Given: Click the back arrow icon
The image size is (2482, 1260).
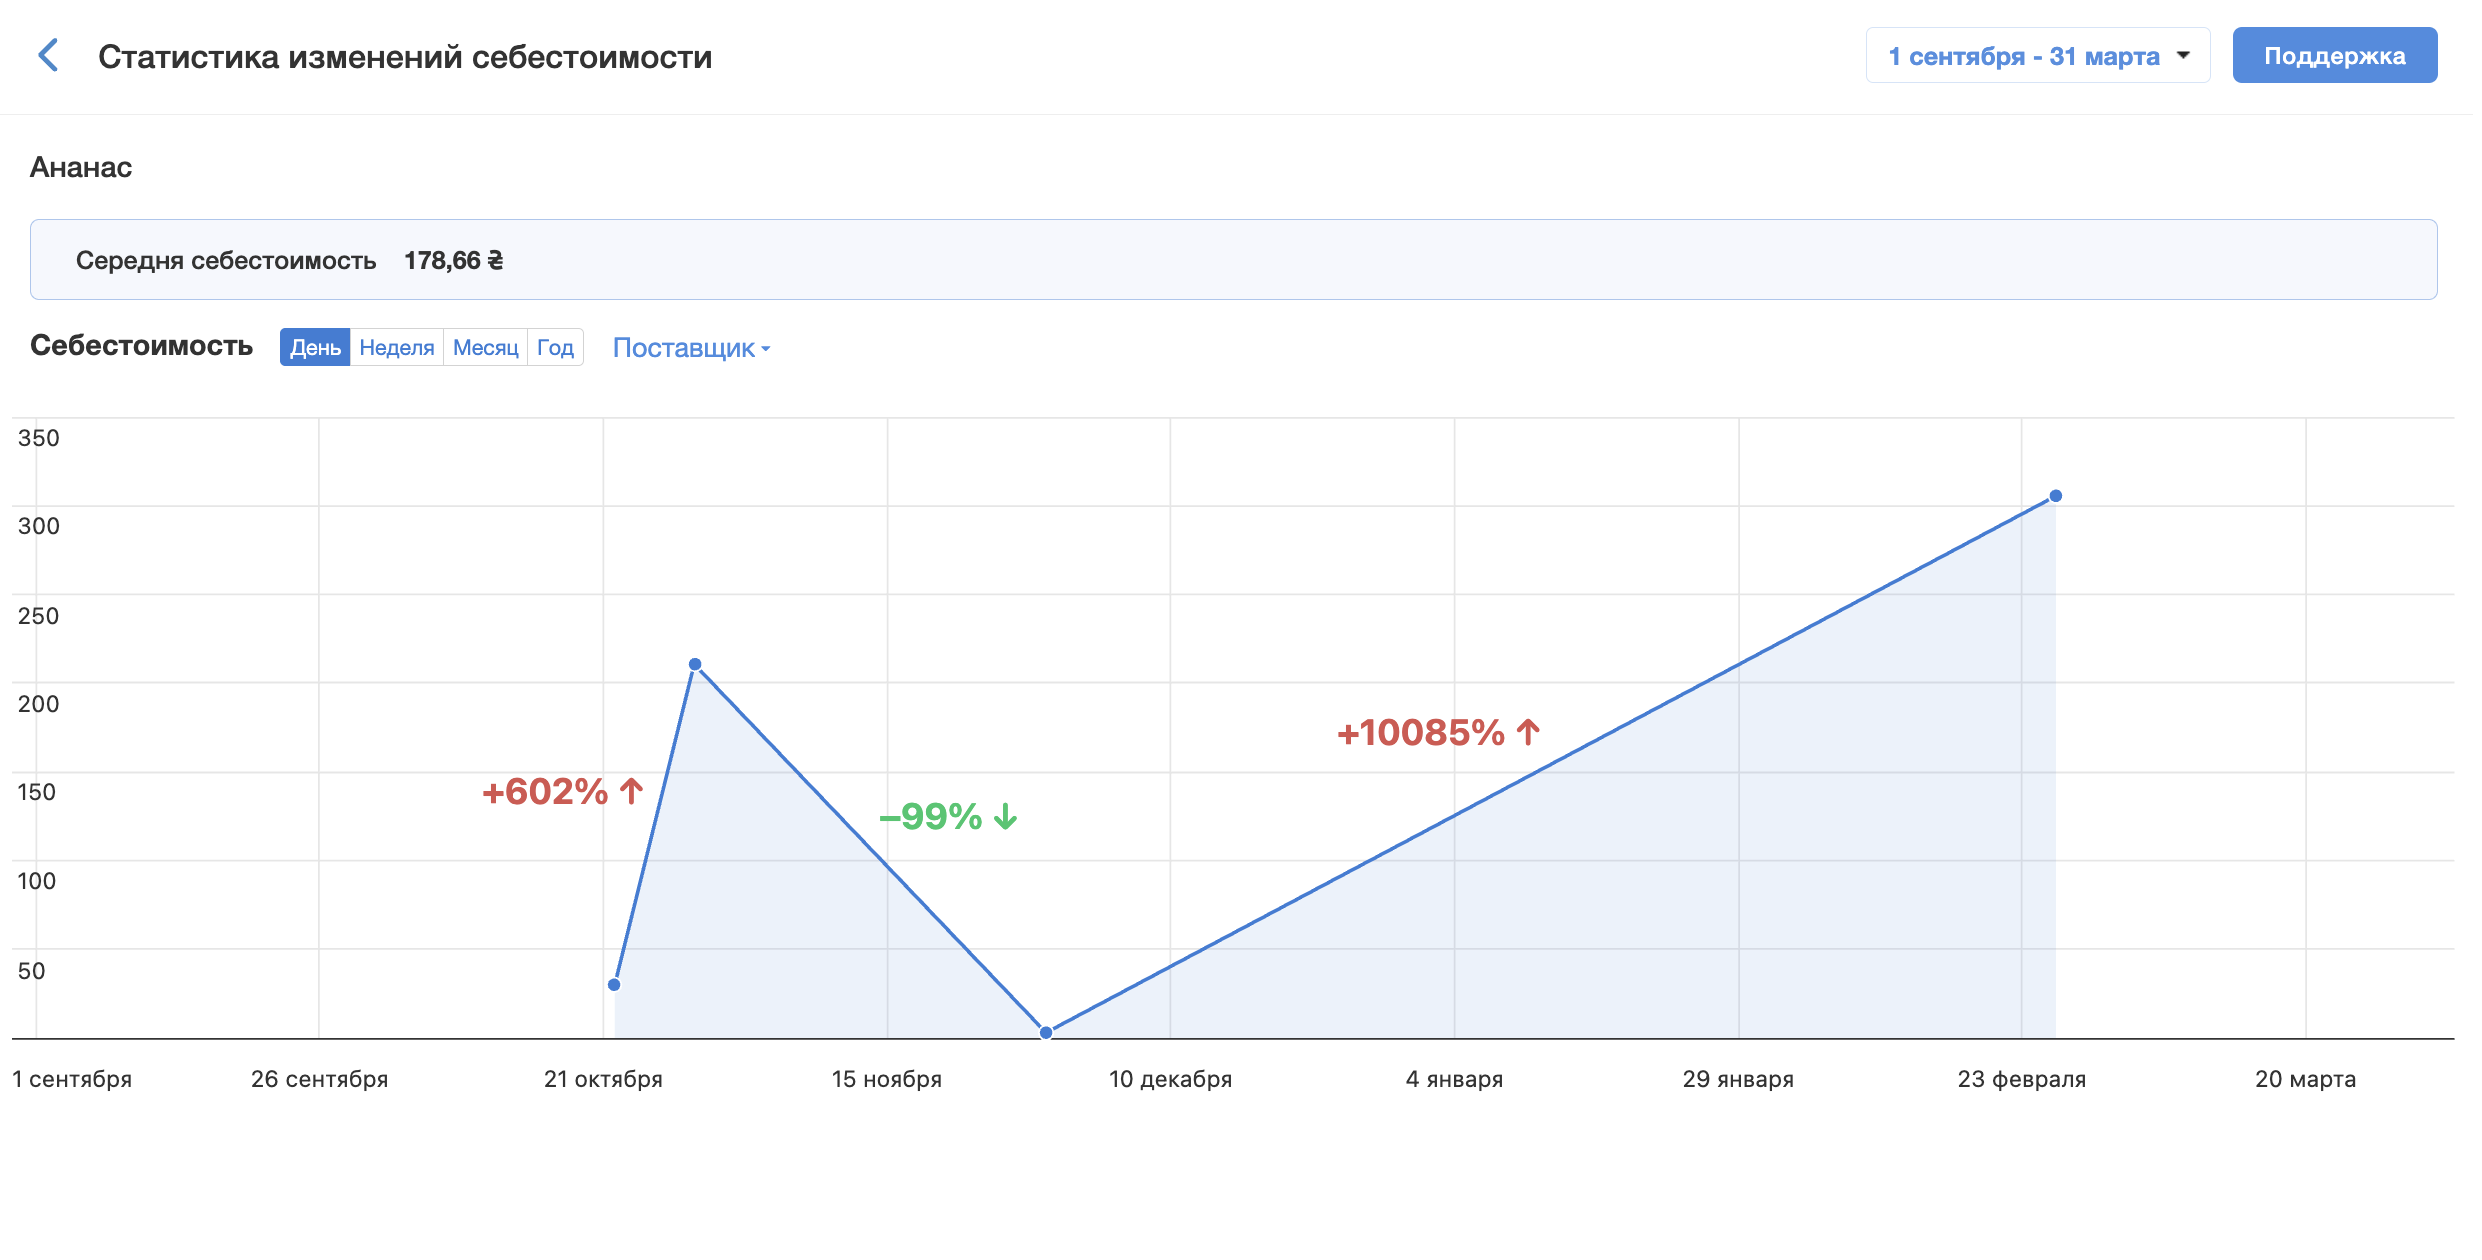Looking at the screenshot, I should click(48, 56).
